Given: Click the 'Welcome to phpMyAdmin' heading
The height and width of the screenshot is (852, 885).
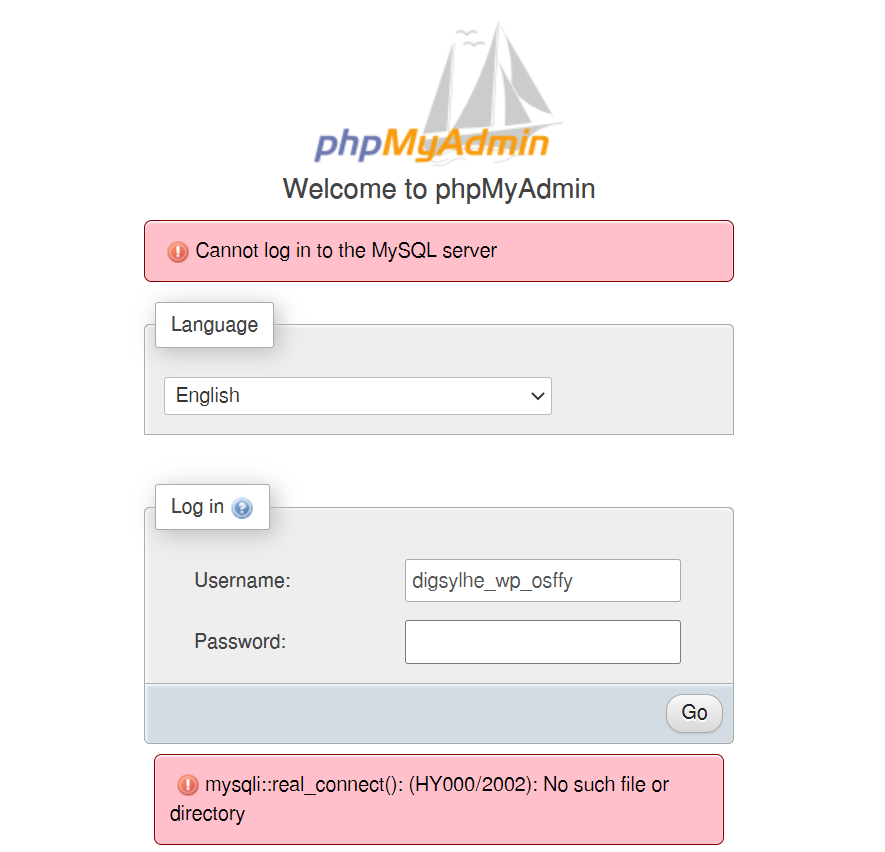Looking at the screenshot, I should pos(439,189).
